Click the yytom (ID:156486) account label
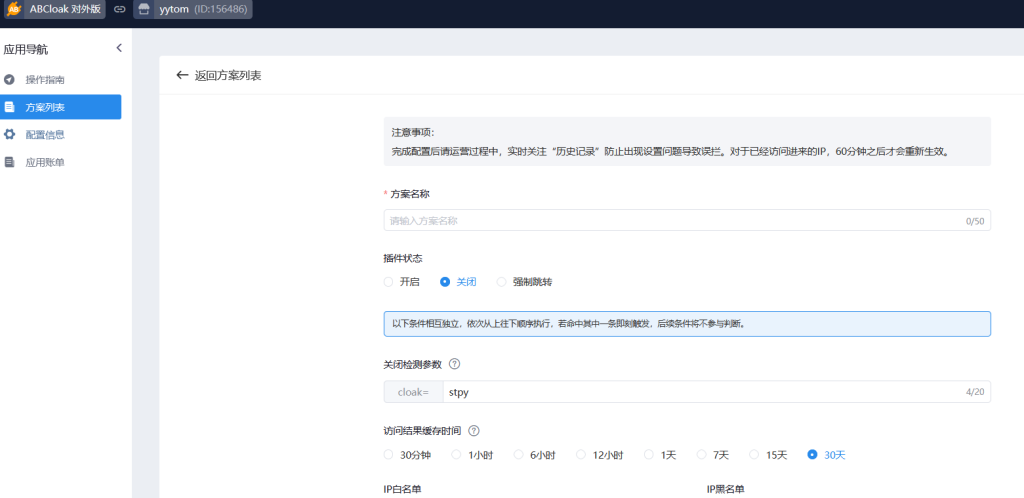 click(x=203, y=10)
